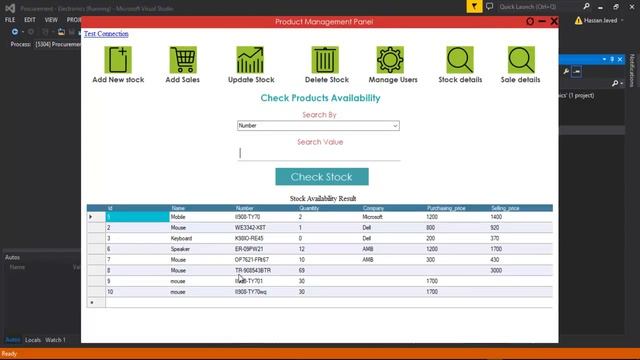Image resolution: width=640 pixels, height=360 pixels.
Task: Open VIEW menu in Visual Studio
Action: point(51,20)
